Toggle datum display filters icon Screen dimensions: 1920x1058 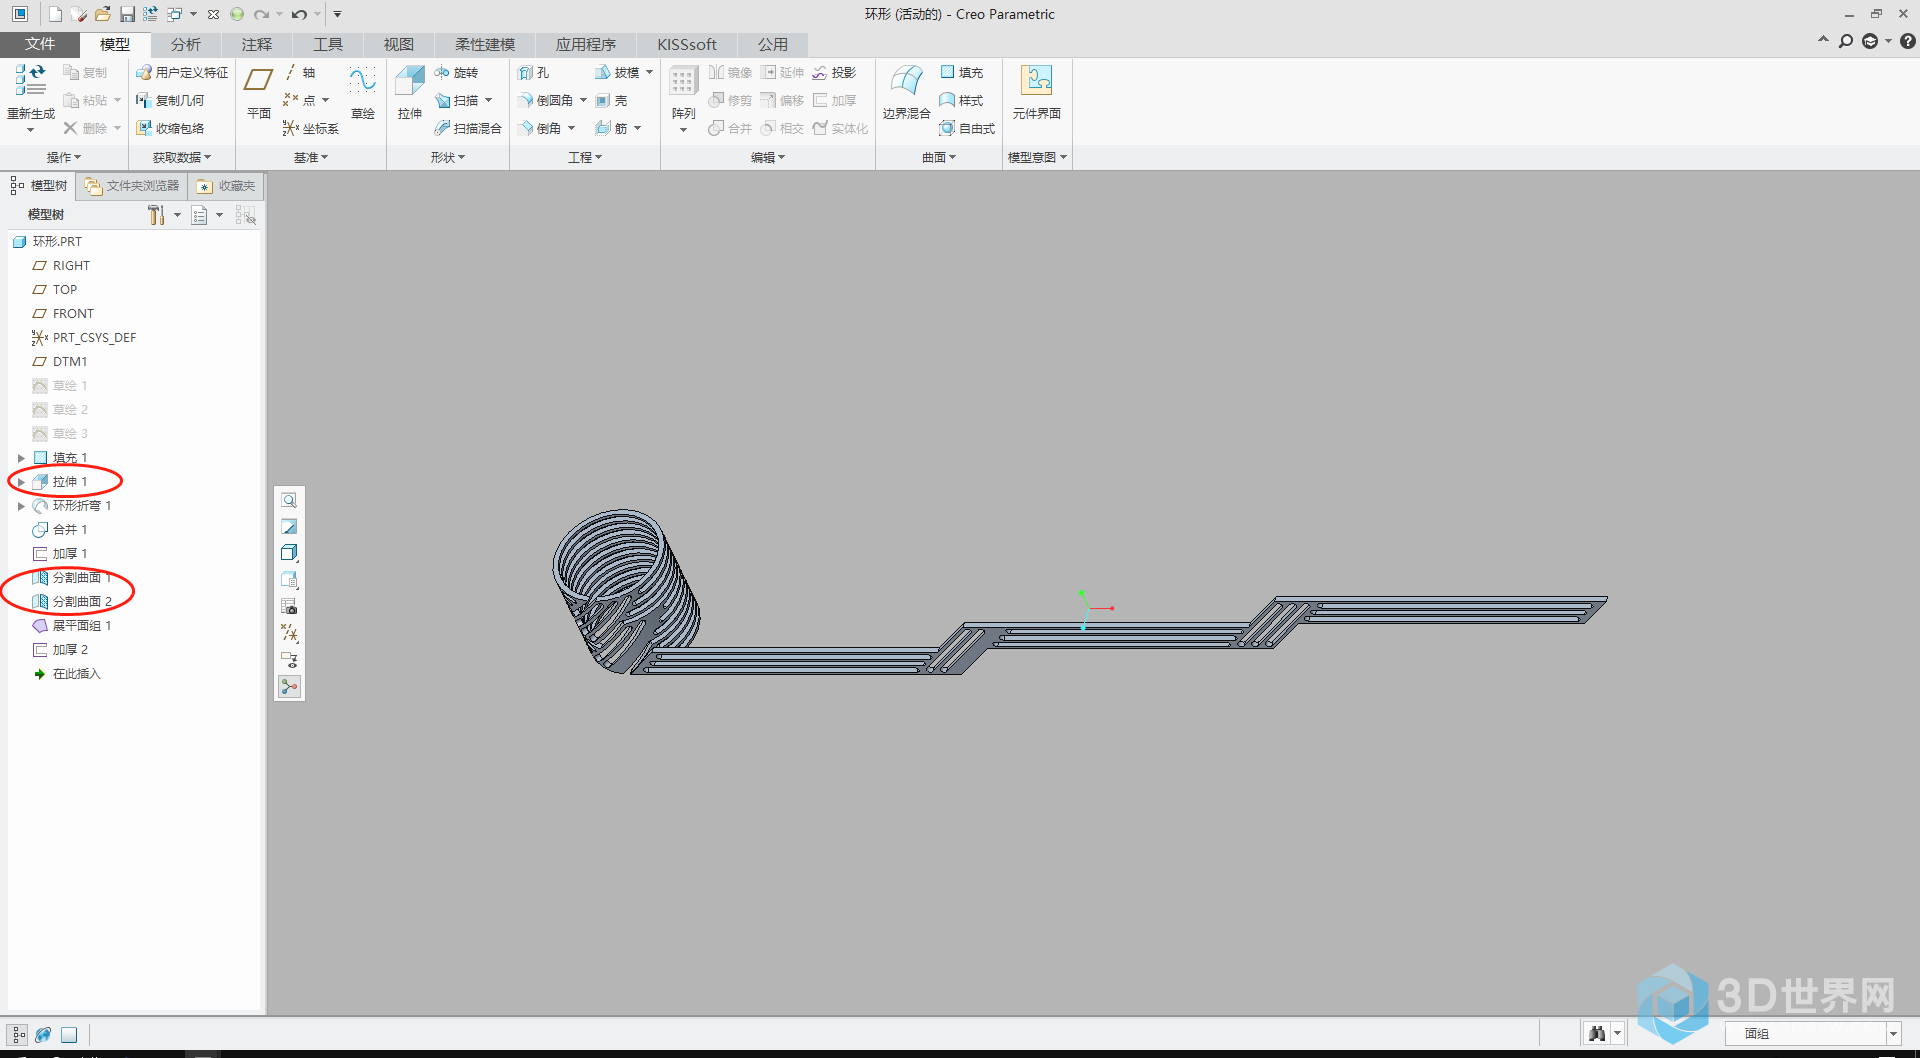tap(289, 633)
